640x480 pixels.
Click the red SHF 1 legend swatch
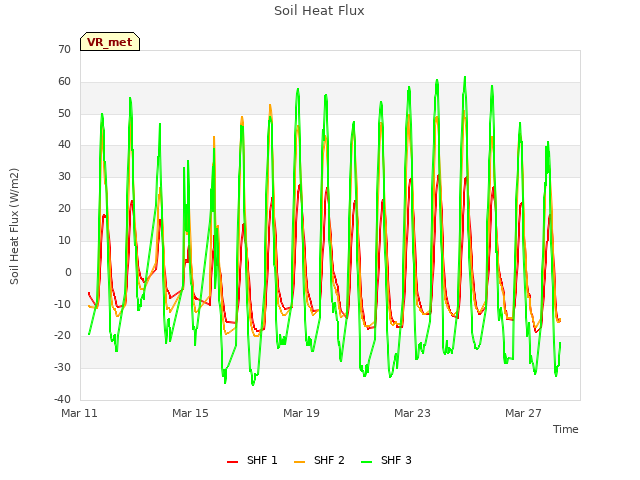(232, 462)
